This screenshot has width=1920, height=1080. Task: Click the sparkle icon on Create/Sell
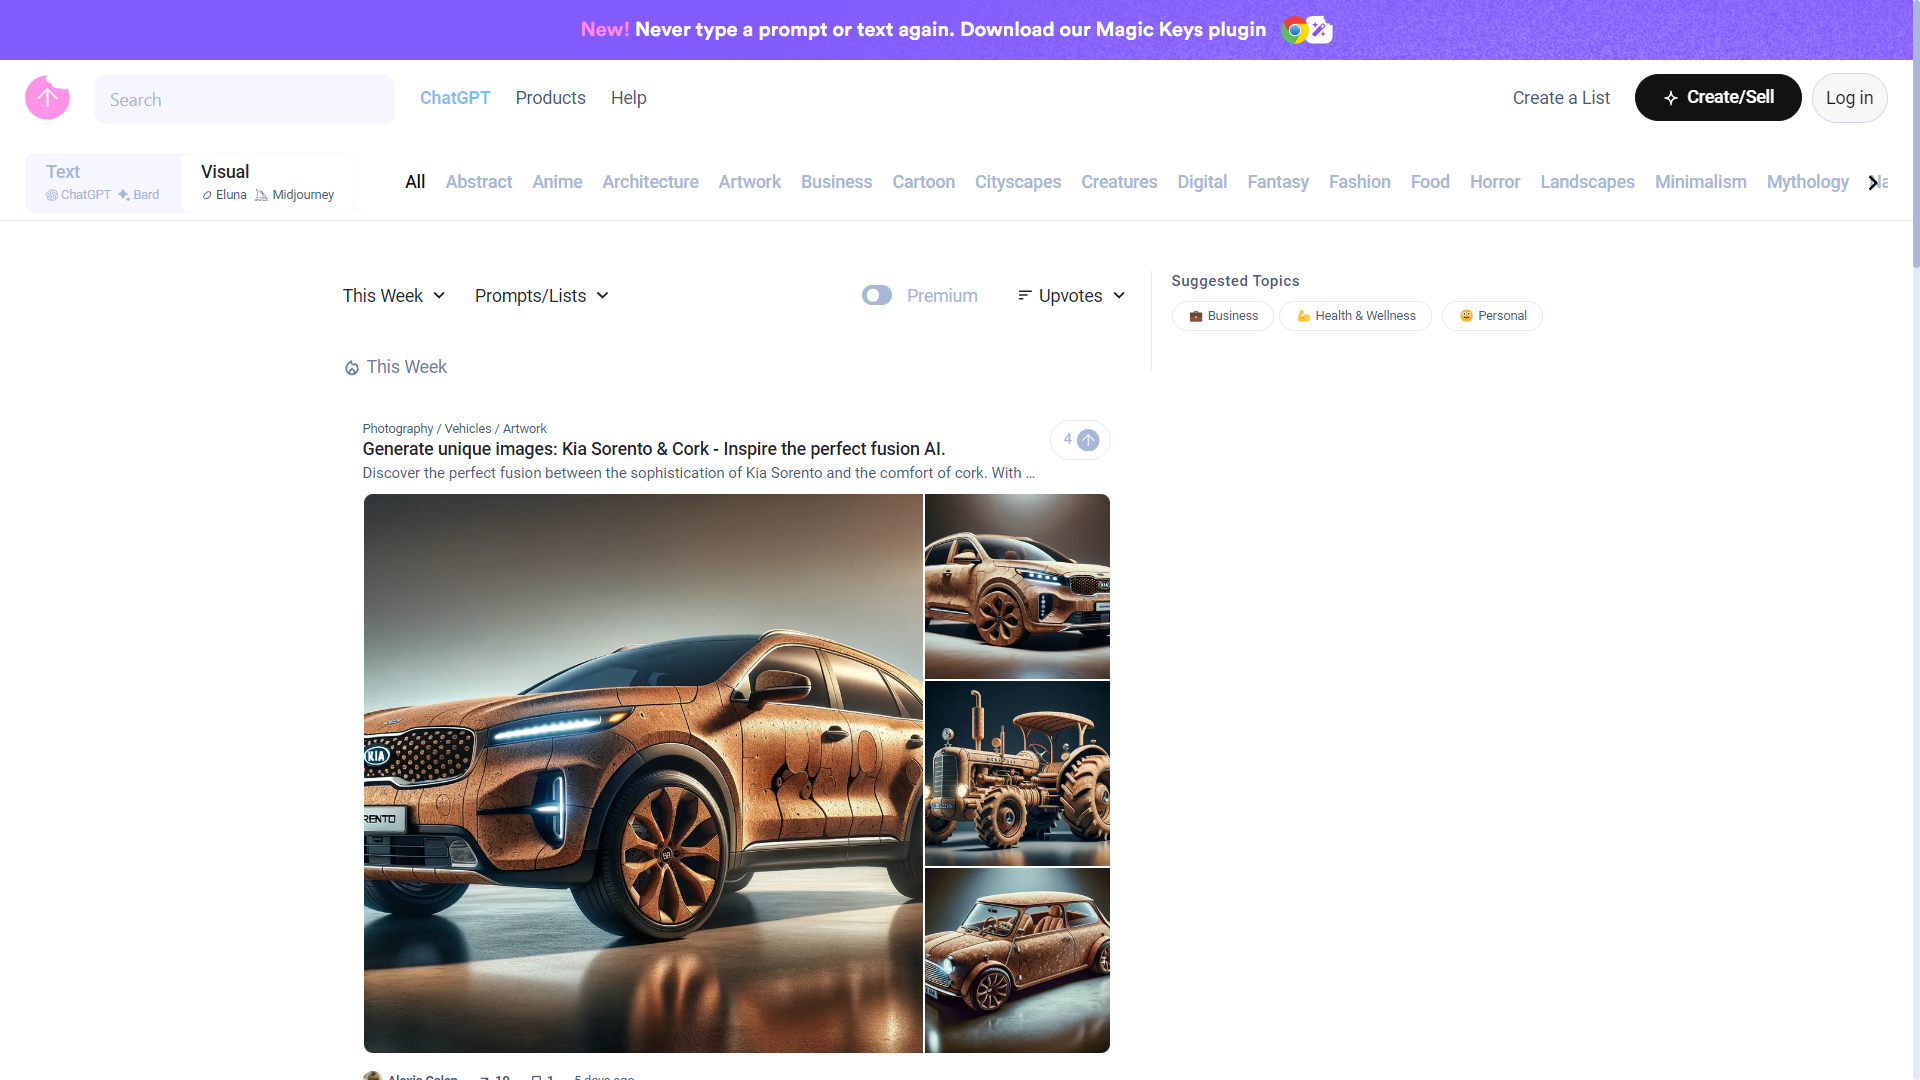pyautogui.click(x=1670, y=98)
